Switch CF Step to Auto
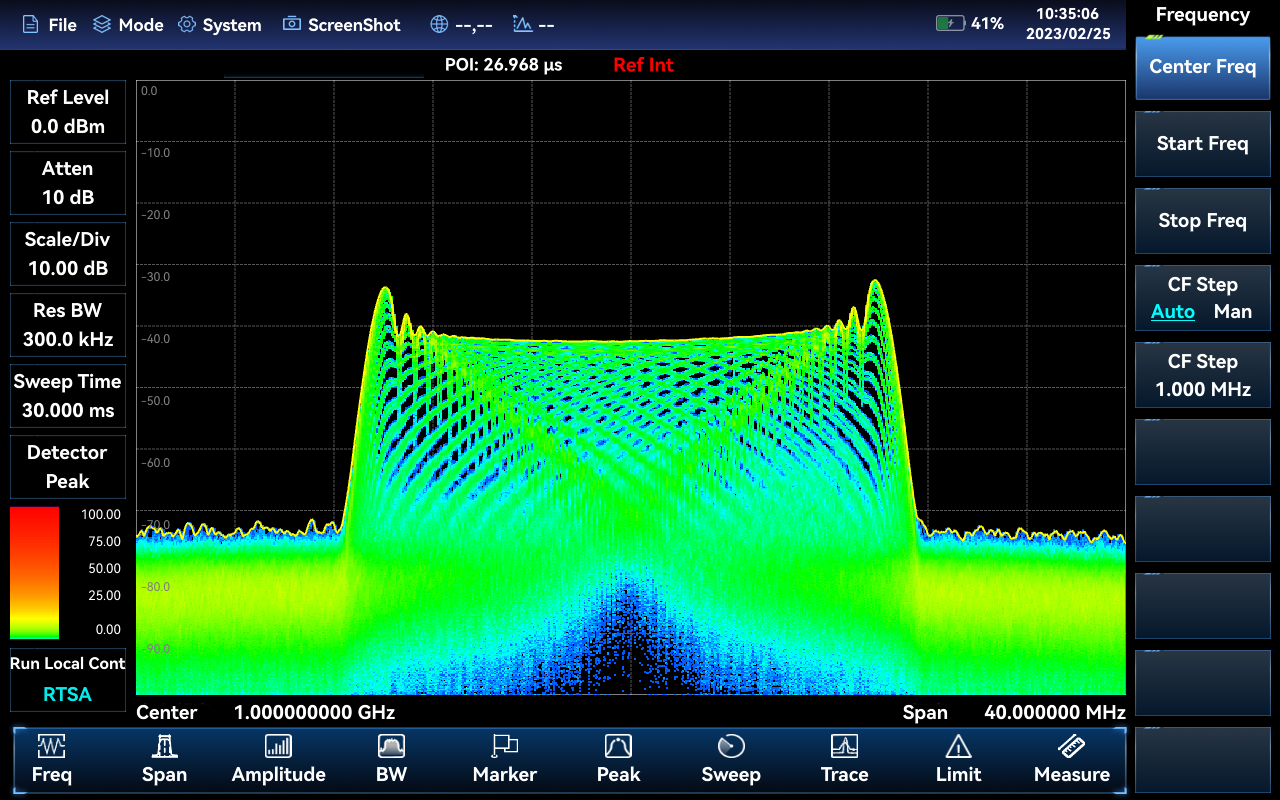Image resolution: width=1280 pixels, height=800 pixels. (1172, 312)
